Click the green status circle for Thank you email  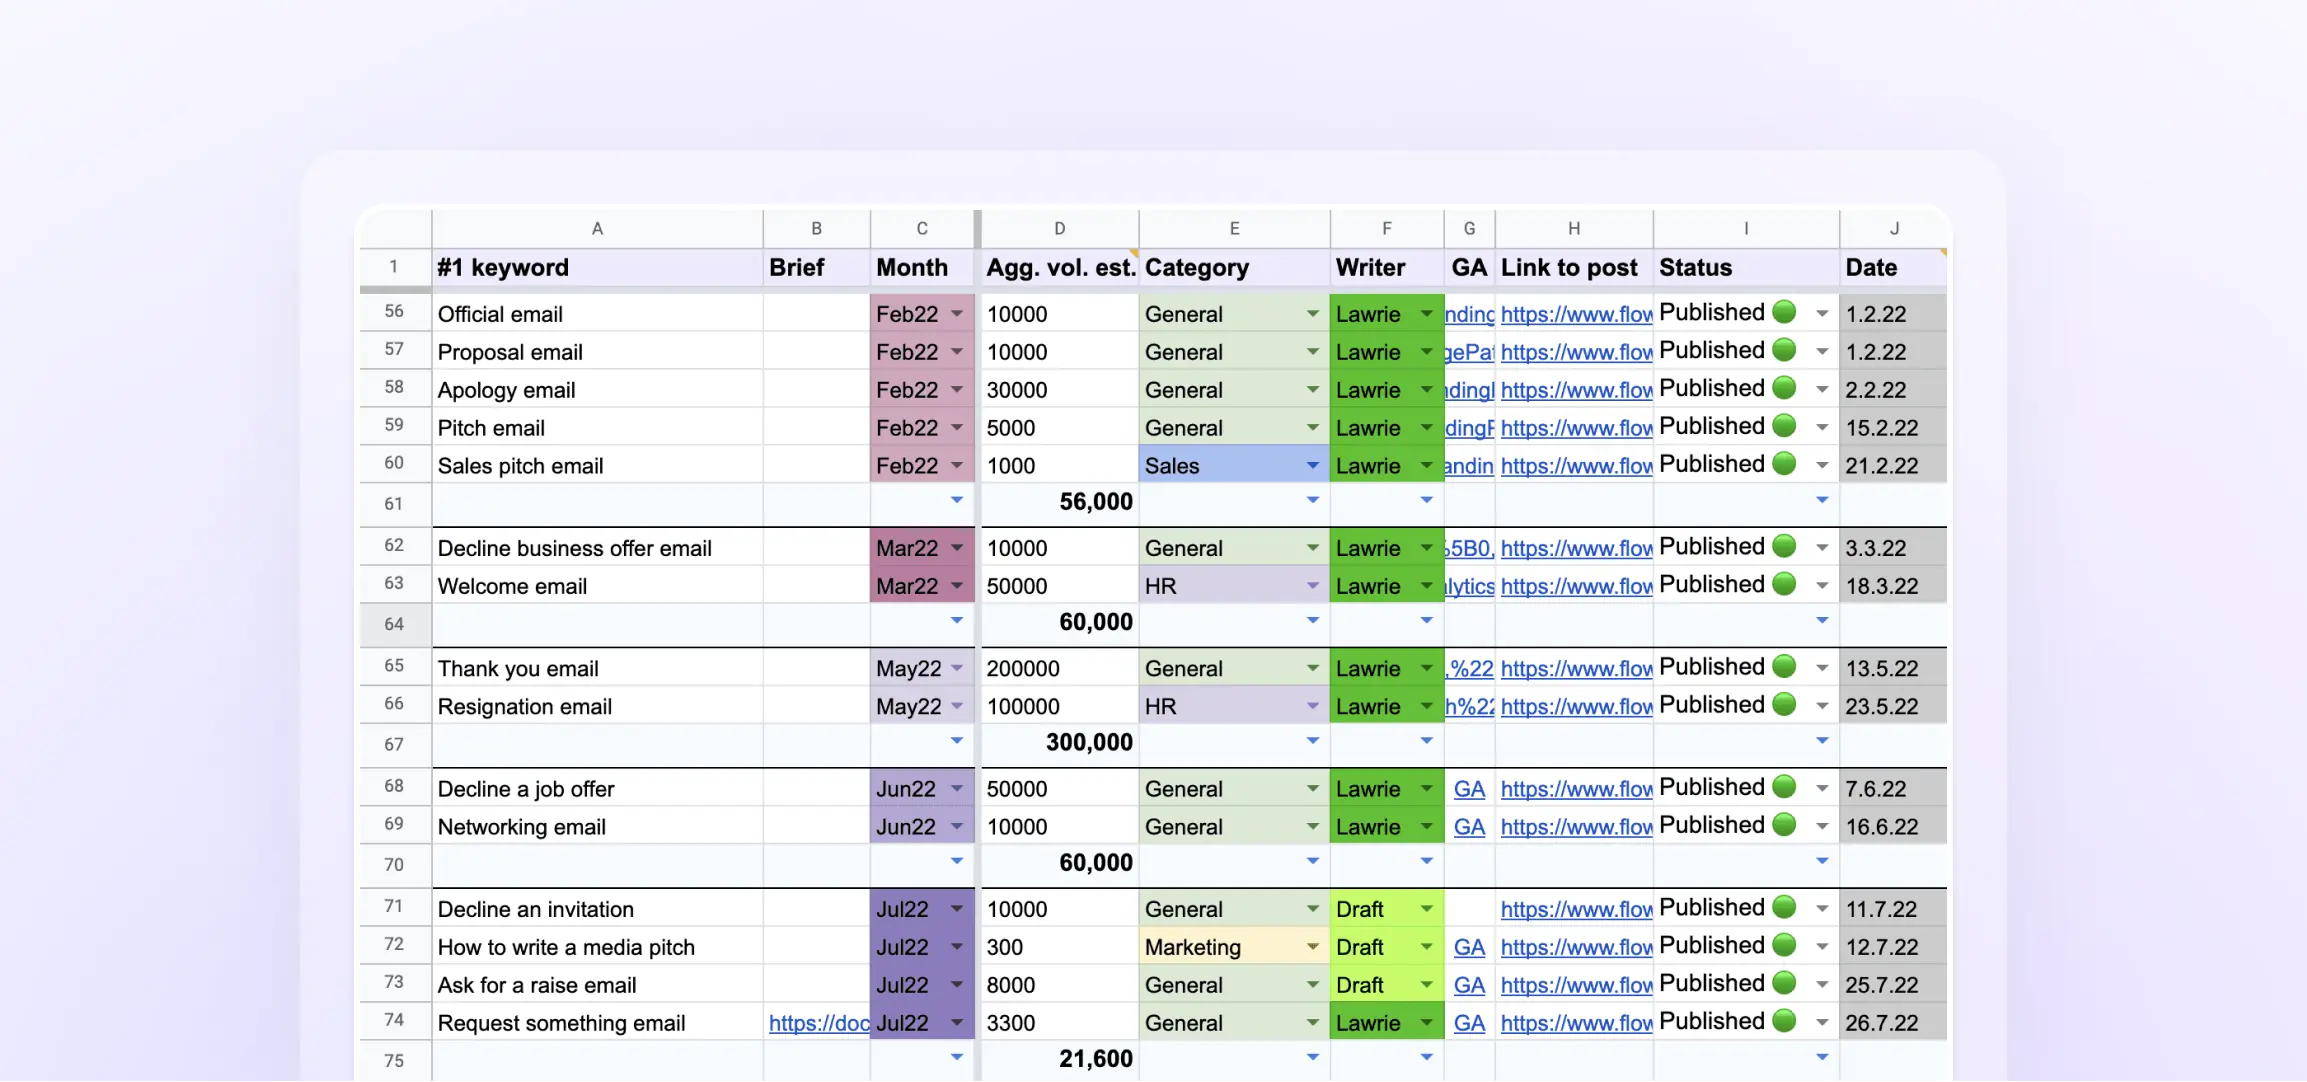pyautogui.click(x=1784, y=666)
